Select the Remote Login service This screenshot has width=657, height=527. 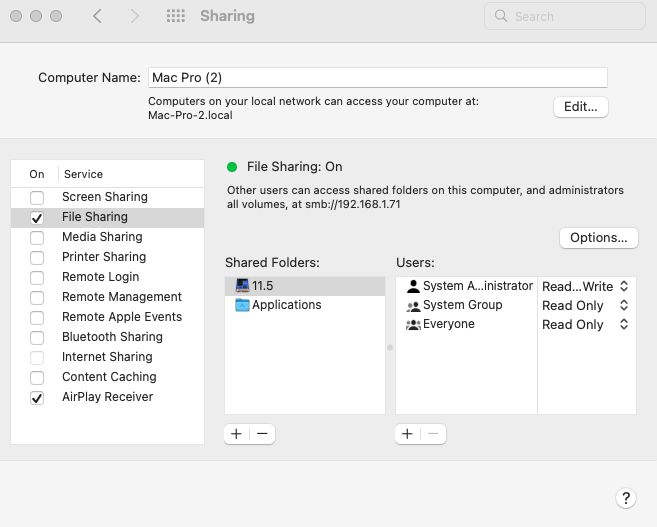pos(100,277)
